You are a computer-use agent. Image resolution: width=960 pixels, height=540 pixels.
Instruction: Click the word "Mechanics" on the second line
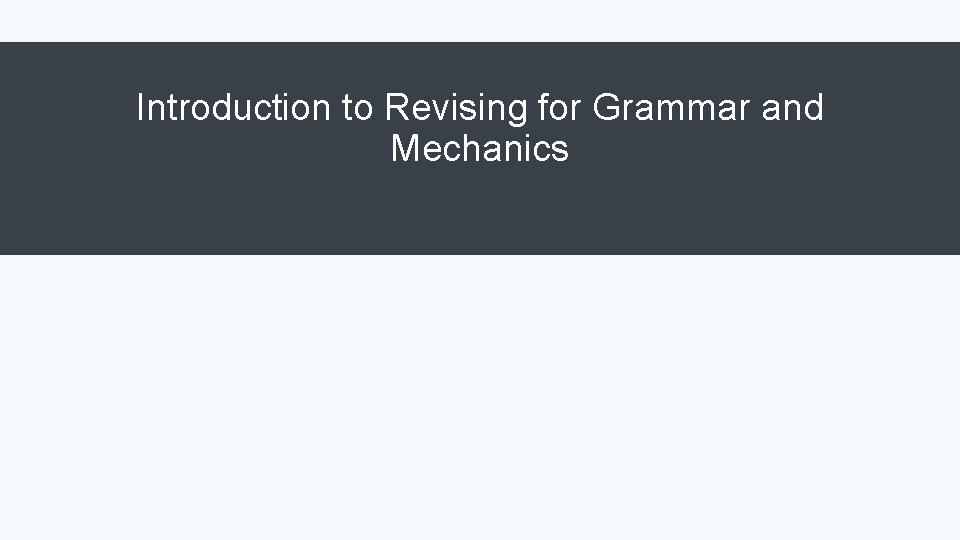[480, 148]
